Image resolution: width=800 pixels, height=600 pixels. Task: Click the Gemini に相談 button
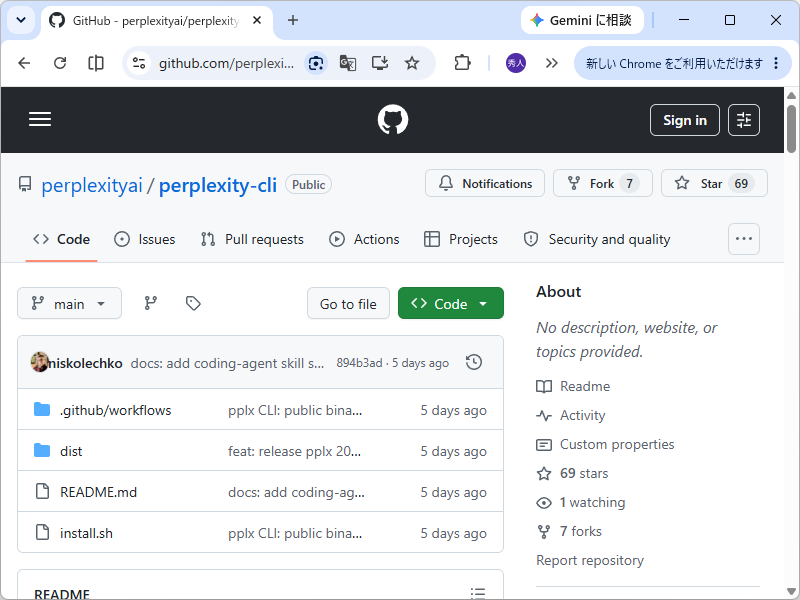(582, 20)
